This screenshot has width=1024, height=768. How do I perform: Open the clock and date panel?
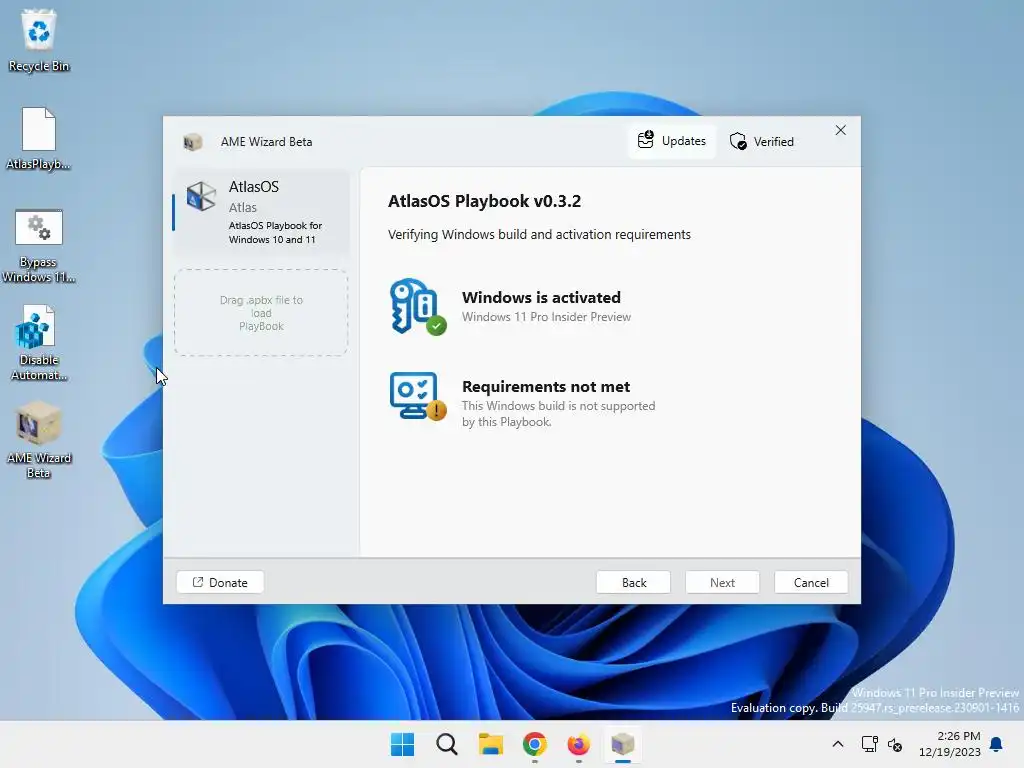tap(950, 744)
